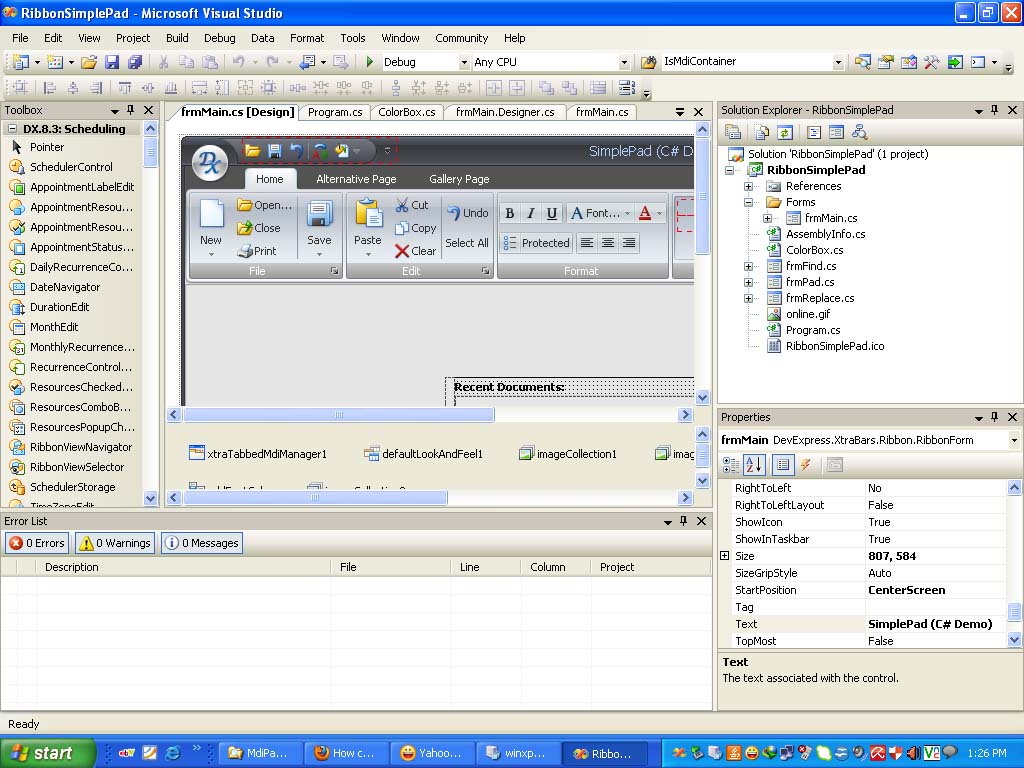Click the align right icon in Format group
This screenshot has width=1024, height=768.
pyautogui.click(x=629, y=243)
